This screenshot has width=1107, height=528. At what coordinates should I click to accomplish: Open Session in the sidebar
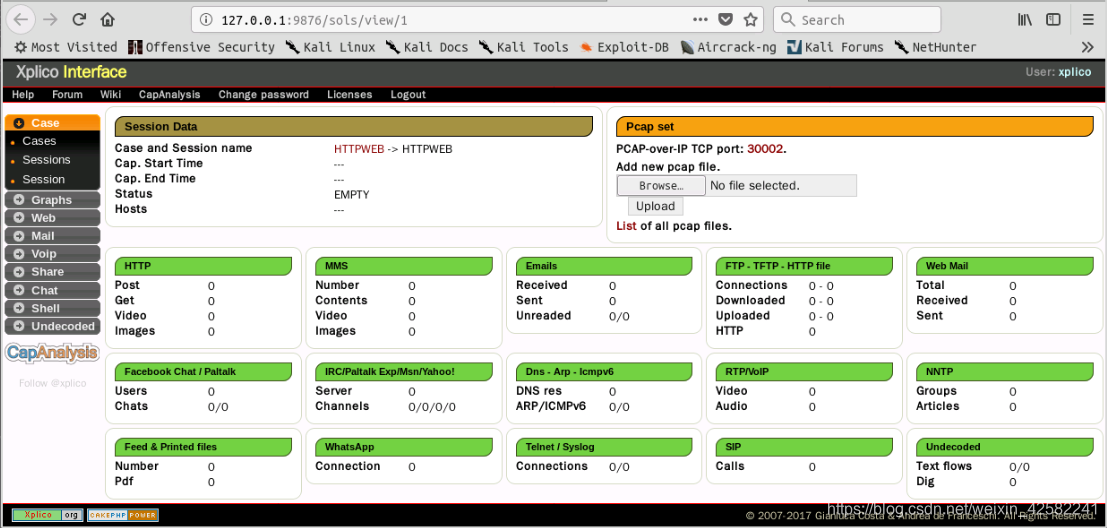pos(43,179)
